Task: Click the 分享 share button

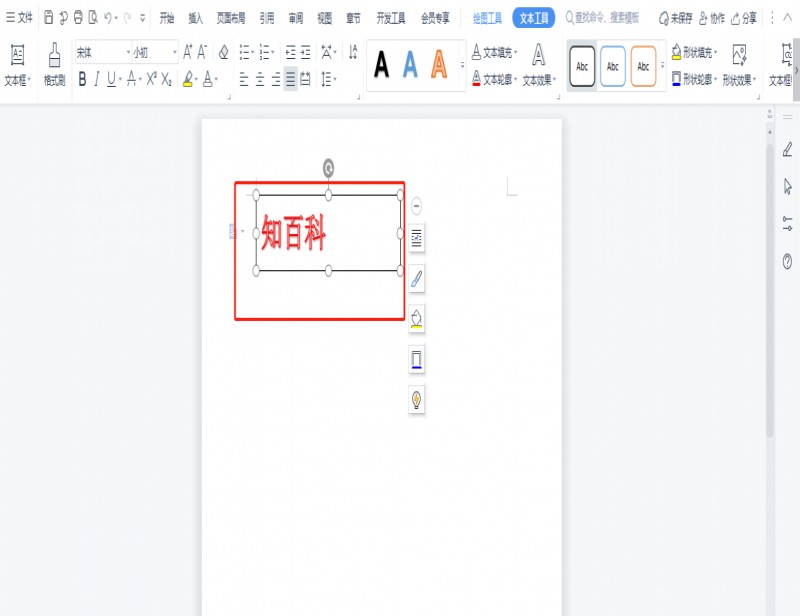Action: 744,18
